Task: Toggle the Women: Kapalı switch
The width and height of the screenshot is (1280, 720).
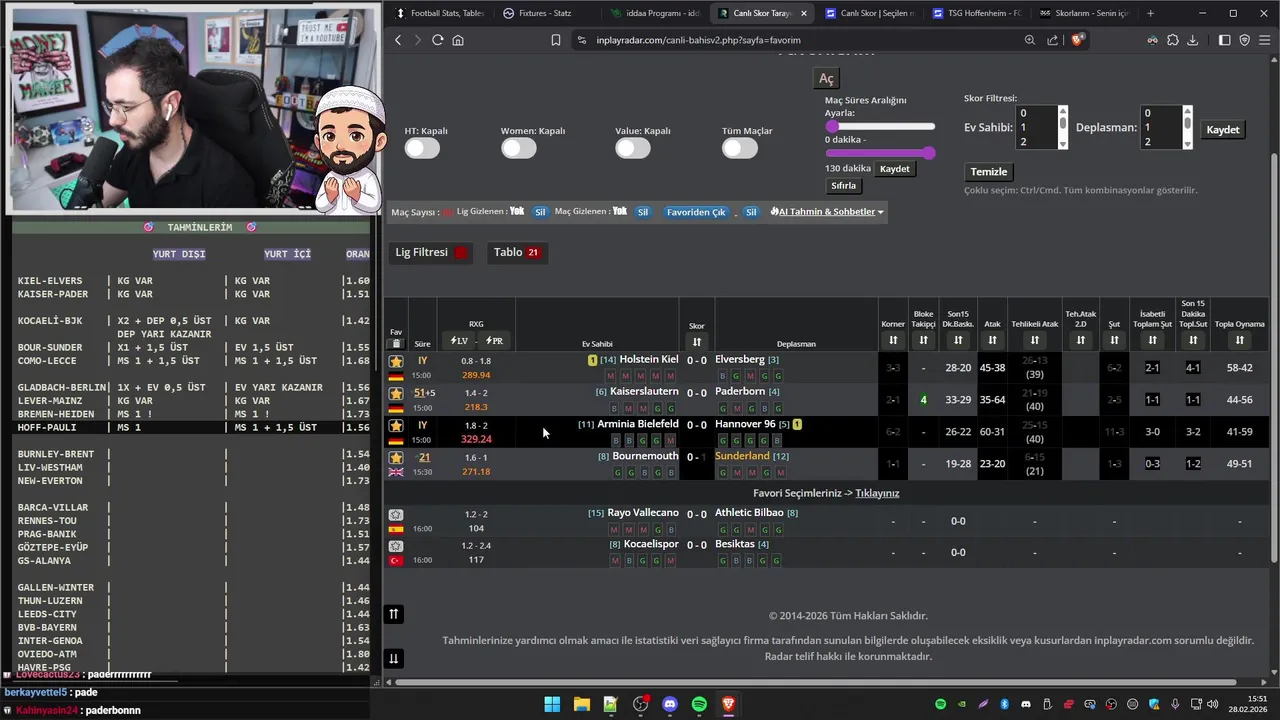Action: click(519, 148)
